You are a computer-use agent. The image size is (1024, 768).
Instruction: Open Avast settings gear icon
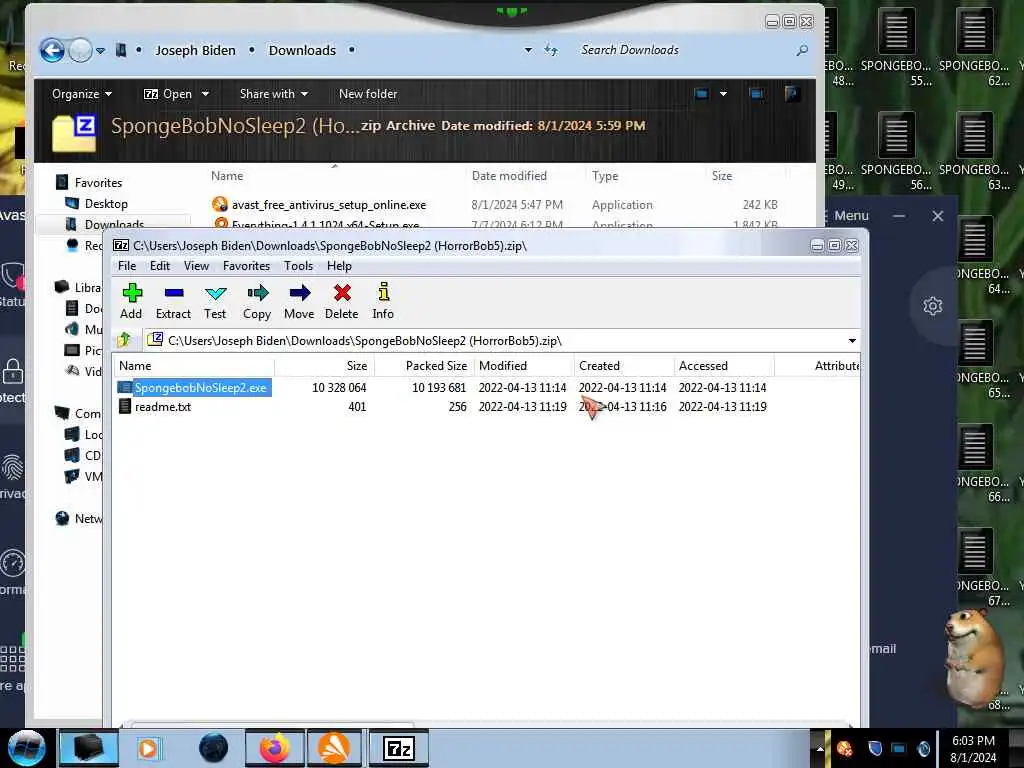coord(933,306)
